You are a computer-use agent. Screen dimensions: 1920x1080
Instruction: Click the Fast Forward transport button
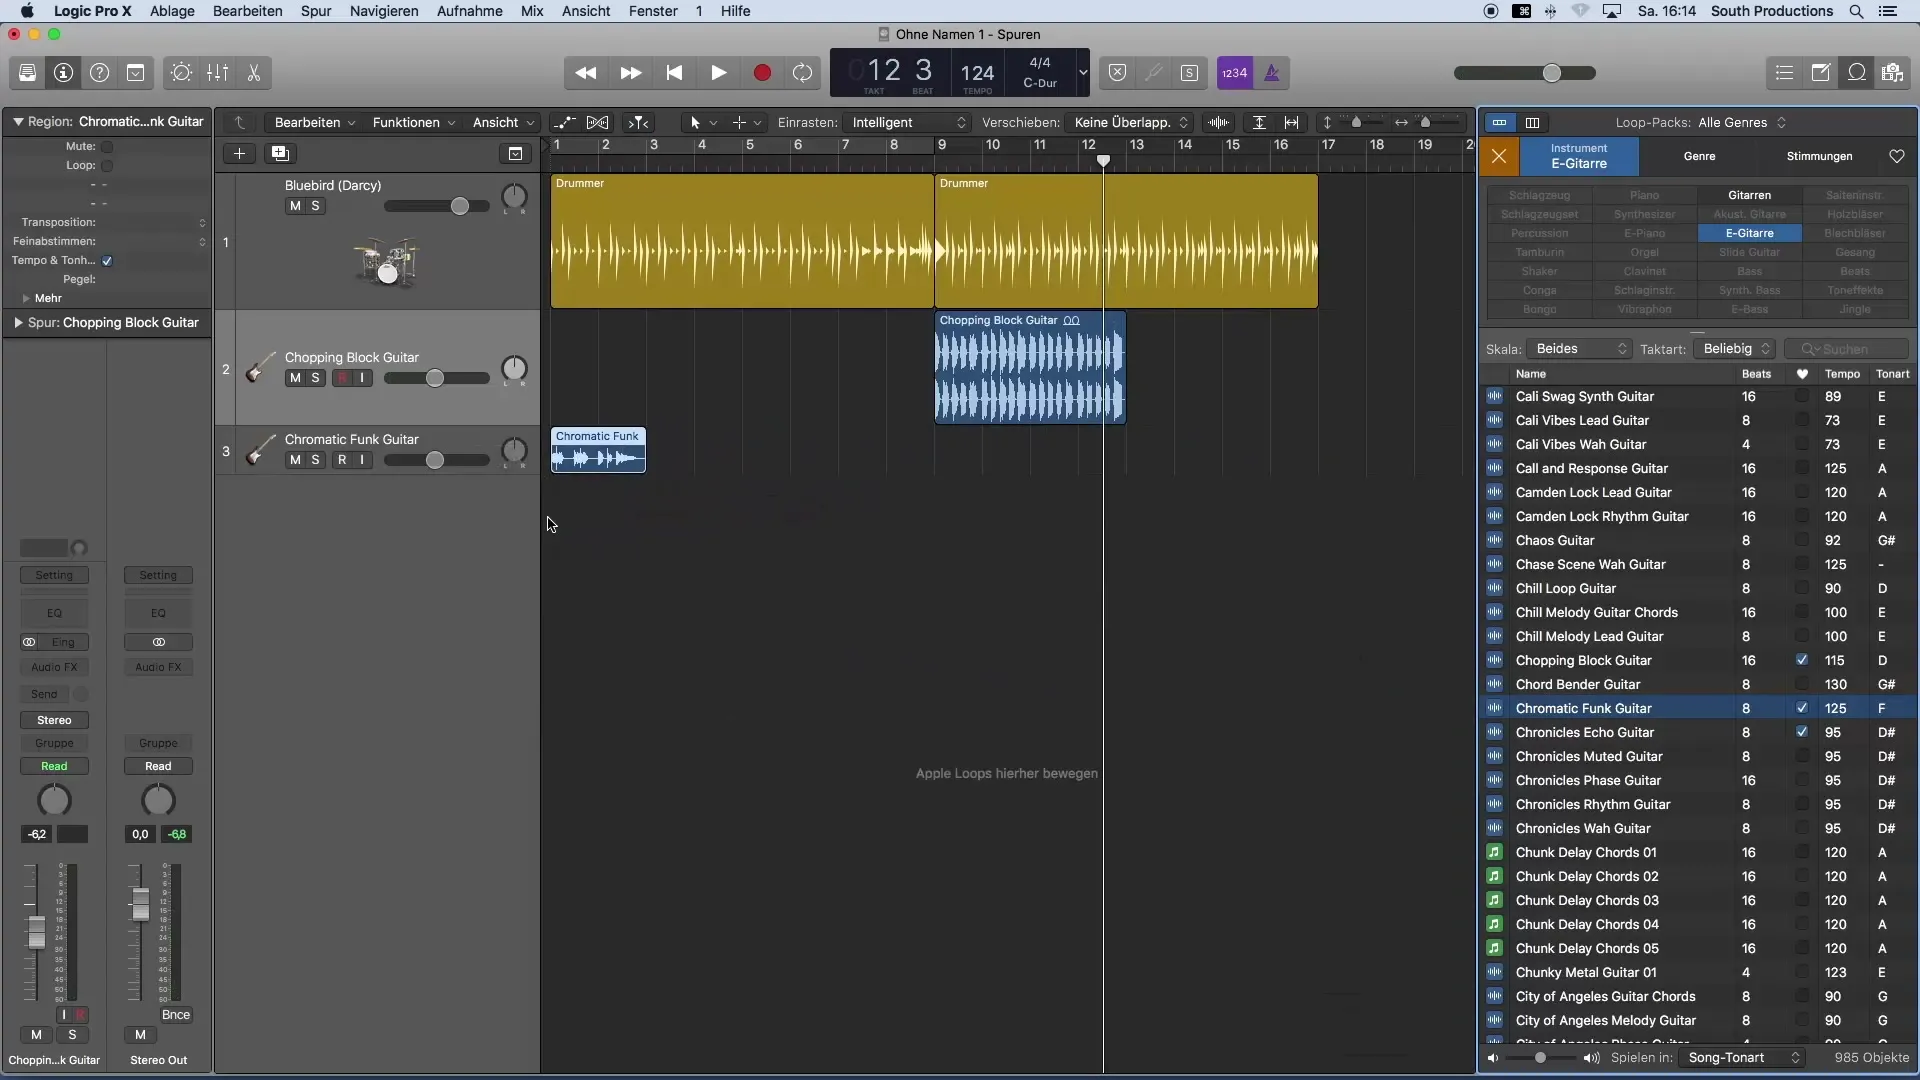[x=630, y=73]
